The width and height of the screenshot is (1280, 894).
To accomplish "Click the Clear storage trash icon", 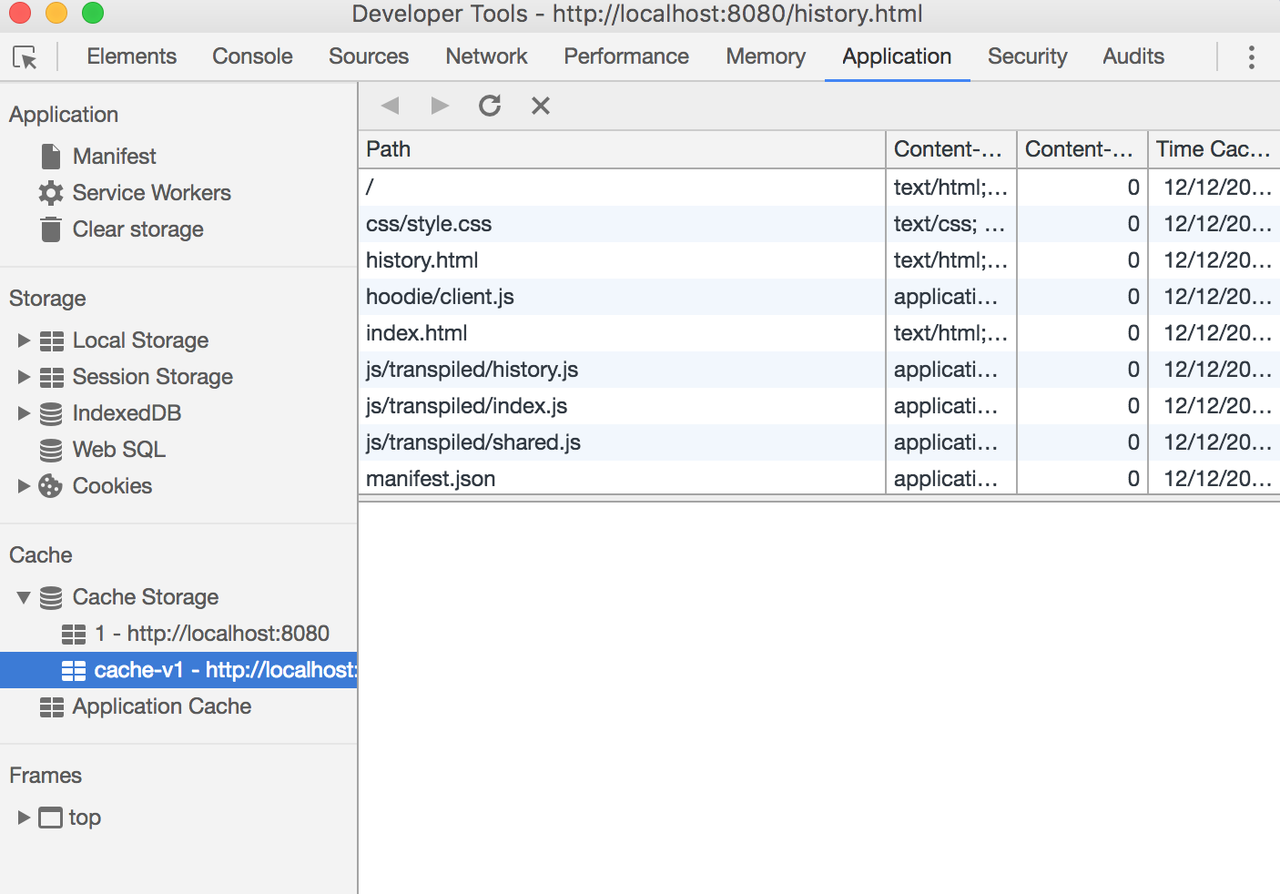I will pyautogui.click(x=51, y=229).
